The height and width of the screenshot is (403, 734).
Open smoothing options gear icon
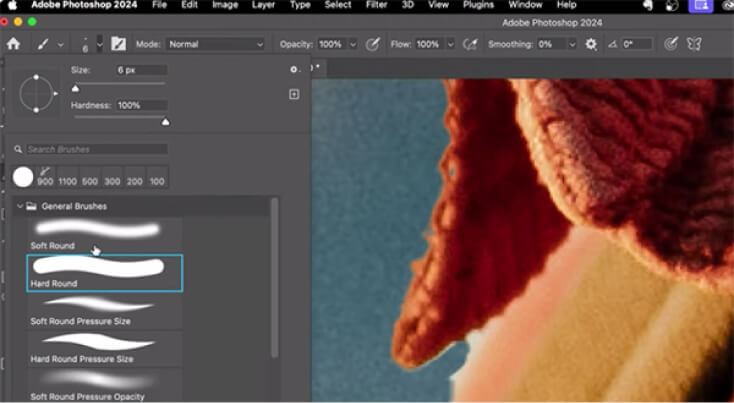tap(591, 44)
